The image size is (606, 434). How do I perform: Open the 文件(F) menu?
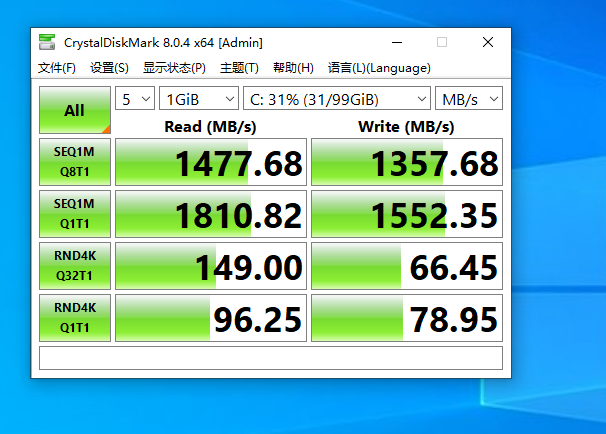(x=57, y=68)
